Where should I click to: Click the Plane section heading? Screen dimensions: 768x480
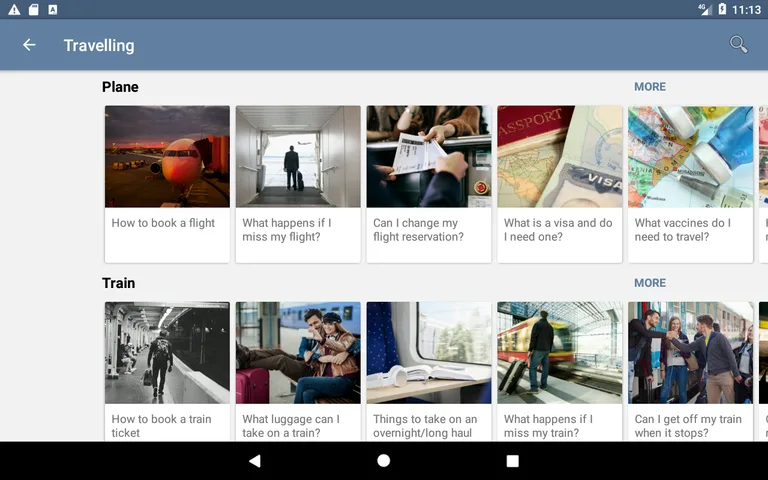(x=120, y=87)
